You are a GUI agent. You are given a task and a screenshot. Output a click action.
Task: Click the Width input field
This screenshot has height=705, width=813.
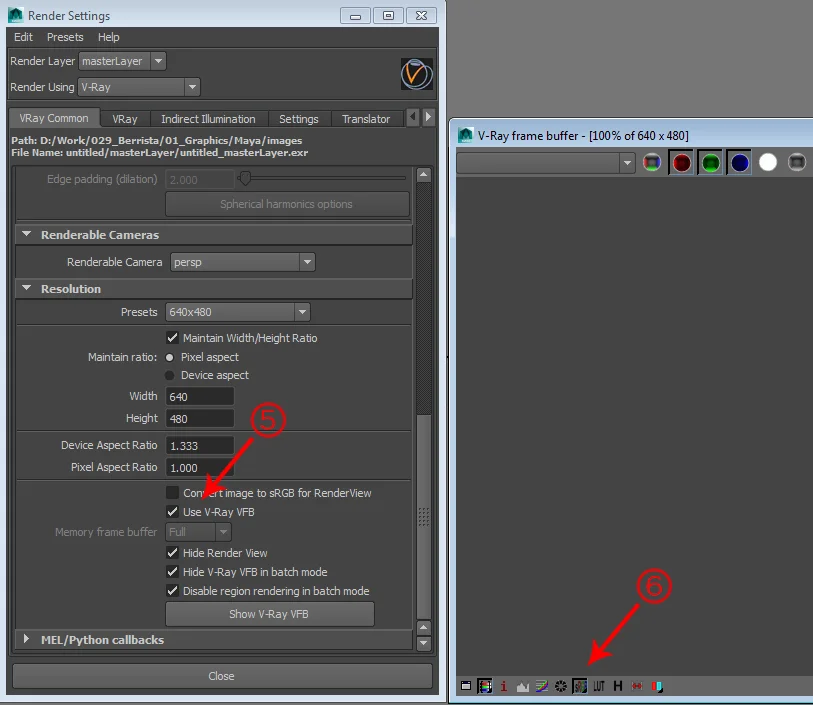(200, 397)
